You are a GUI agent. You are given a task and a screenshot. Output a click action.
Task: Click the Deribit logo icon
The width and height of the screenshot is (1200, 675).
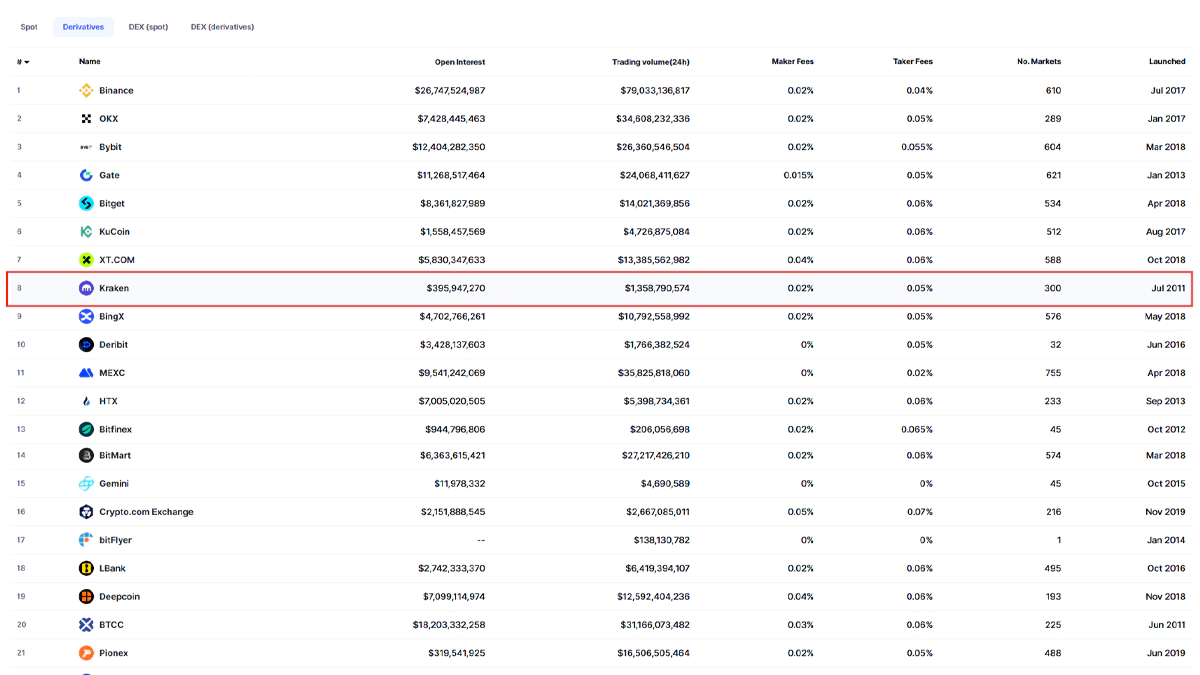(x=86, y=345)
